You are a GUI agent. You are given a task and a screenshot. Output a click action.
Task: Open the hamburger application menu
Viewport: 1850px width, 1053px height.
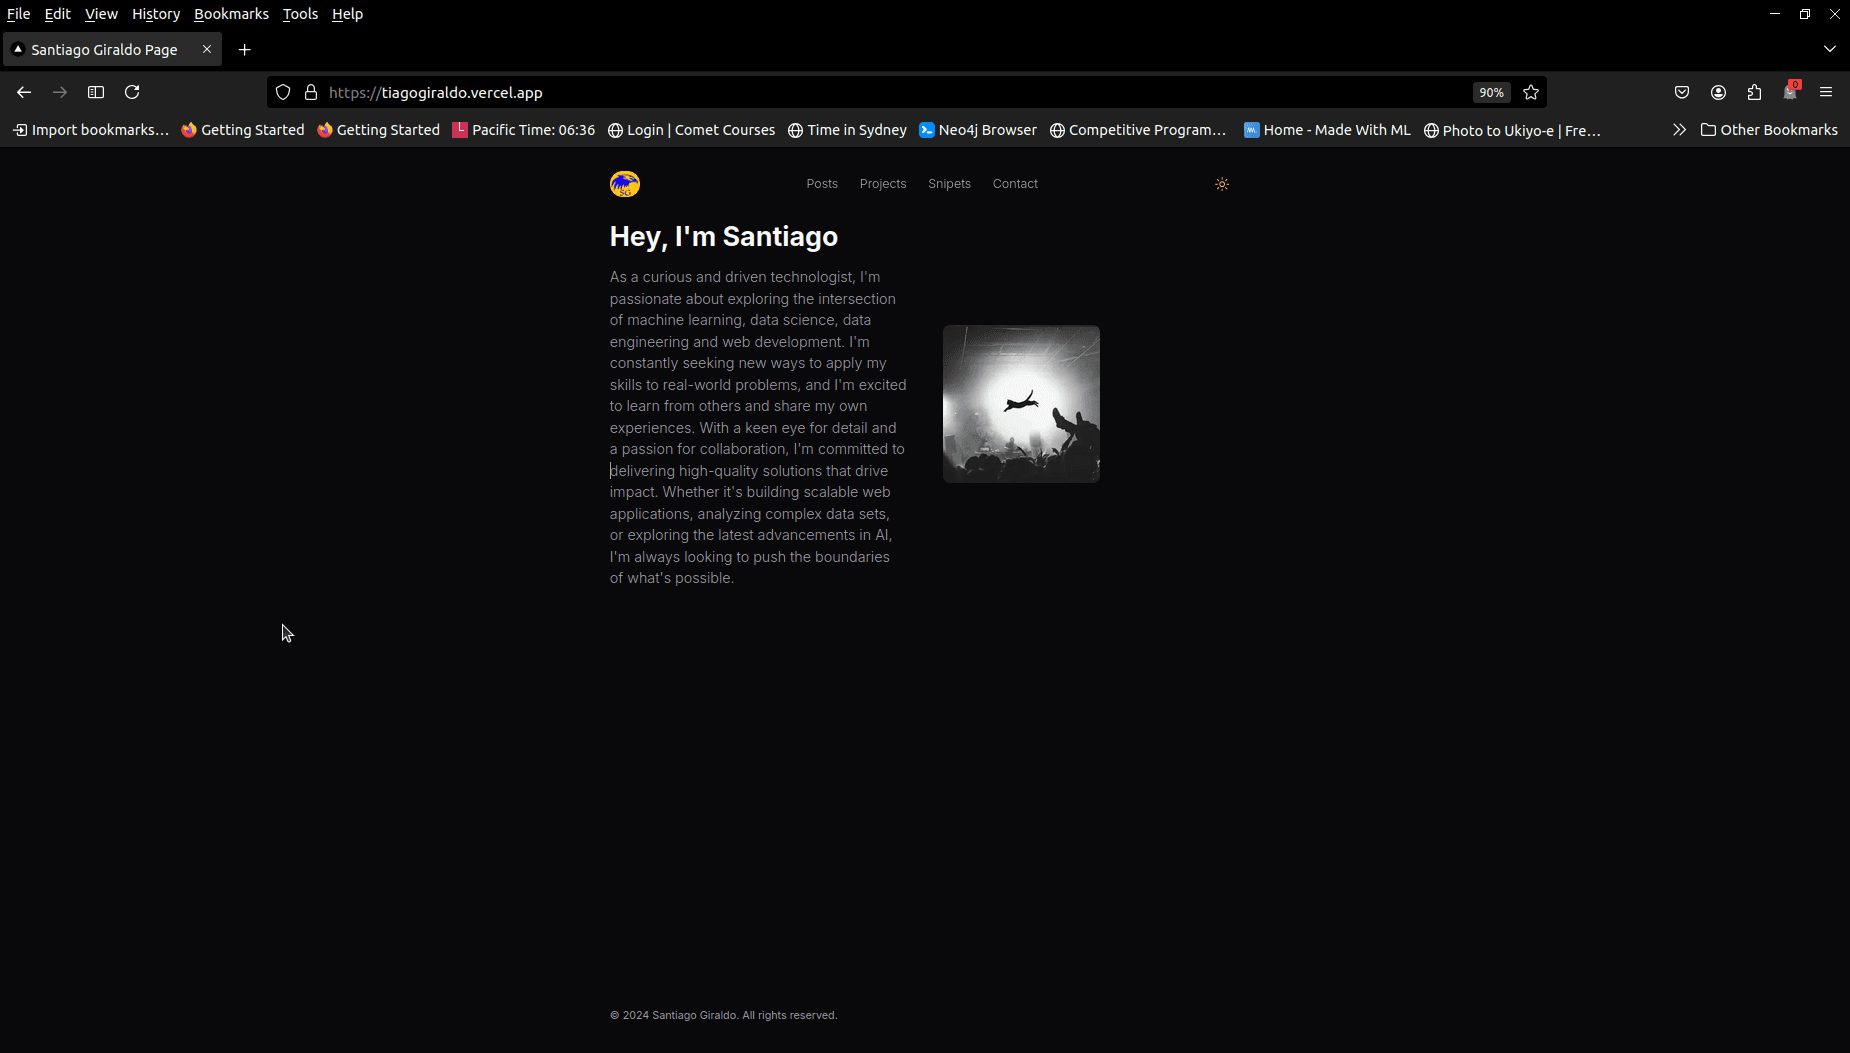tap(1826, 92)
